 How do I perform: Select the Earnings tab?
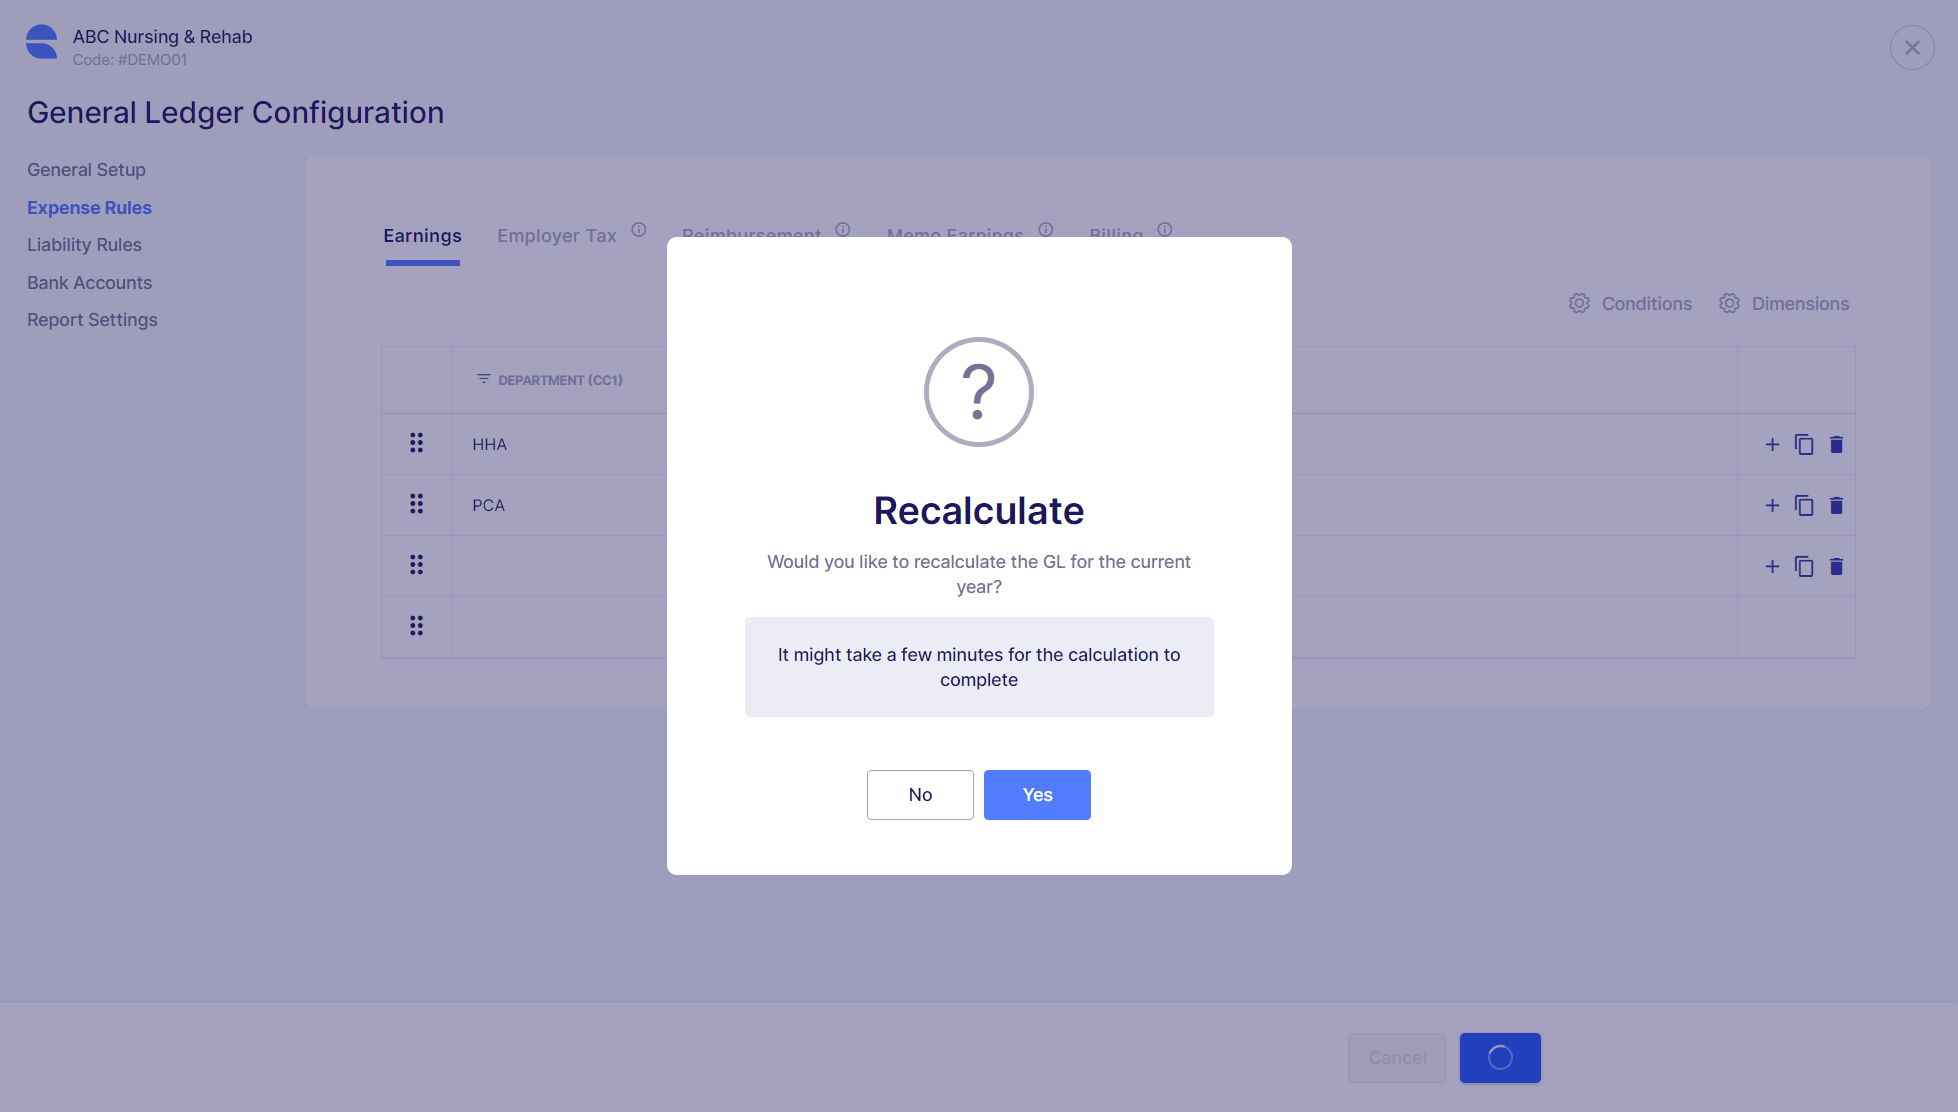pyautogui.click(x=422, y=236)
